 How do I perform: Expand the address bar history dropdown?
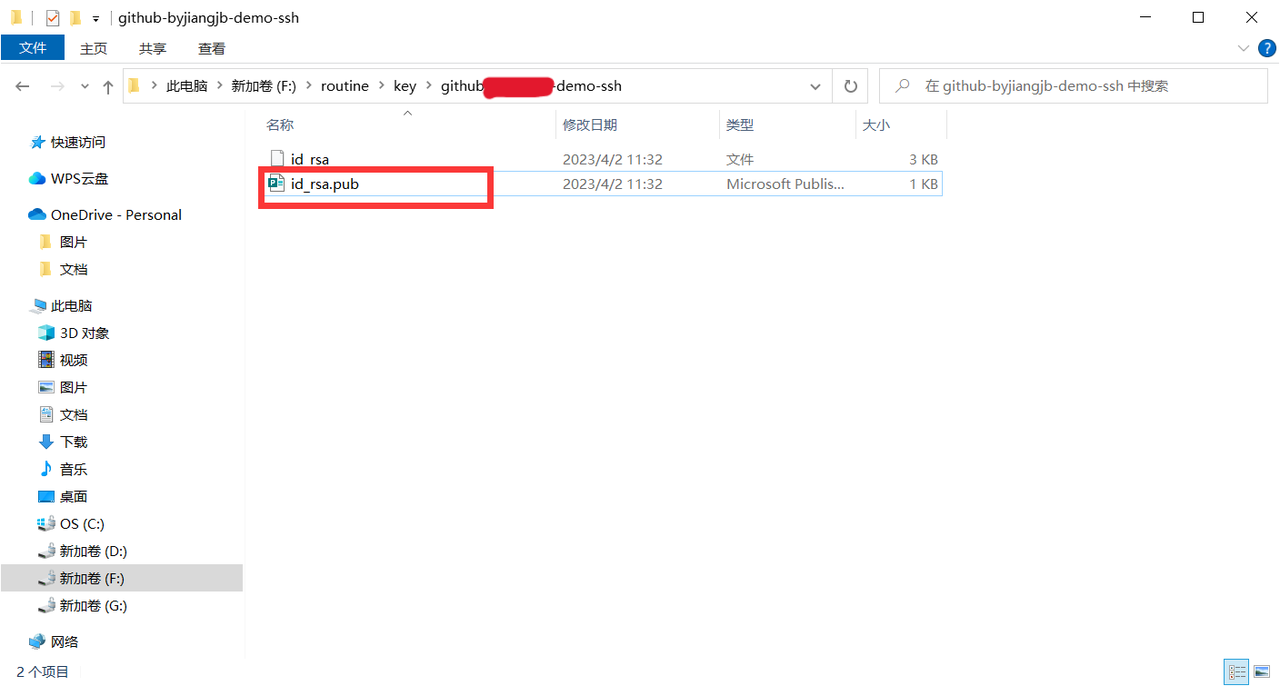tap(814, 86)
